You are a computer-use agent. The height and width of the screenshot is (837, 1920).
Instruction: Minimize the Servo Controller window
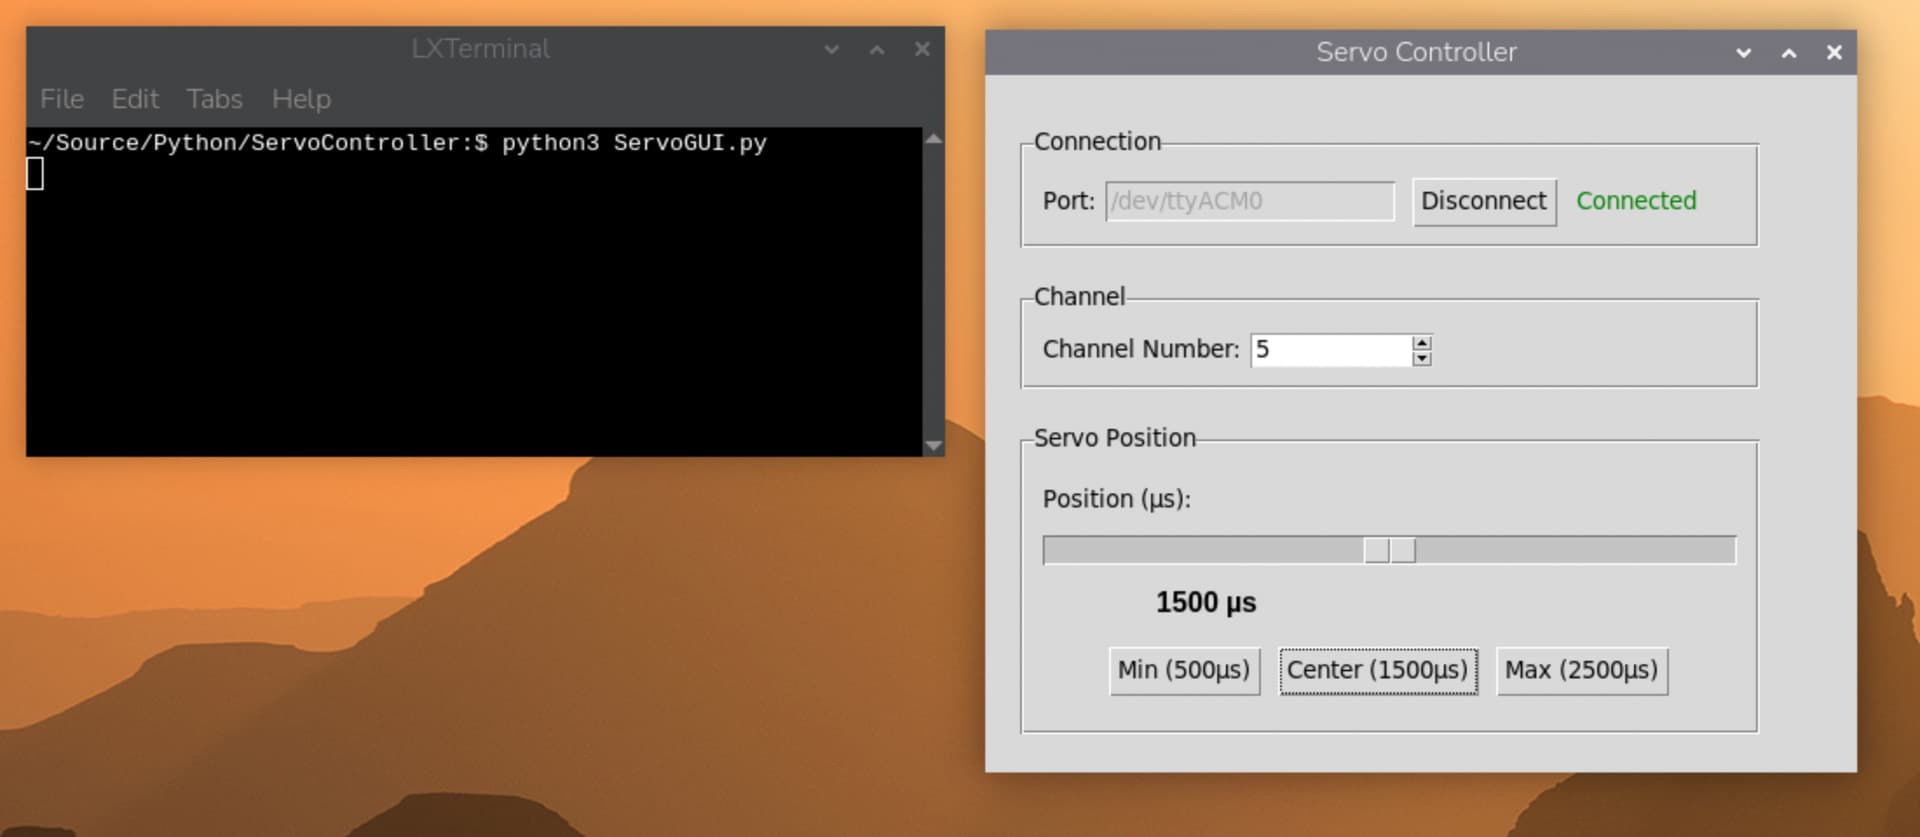tap(1743, 53)
